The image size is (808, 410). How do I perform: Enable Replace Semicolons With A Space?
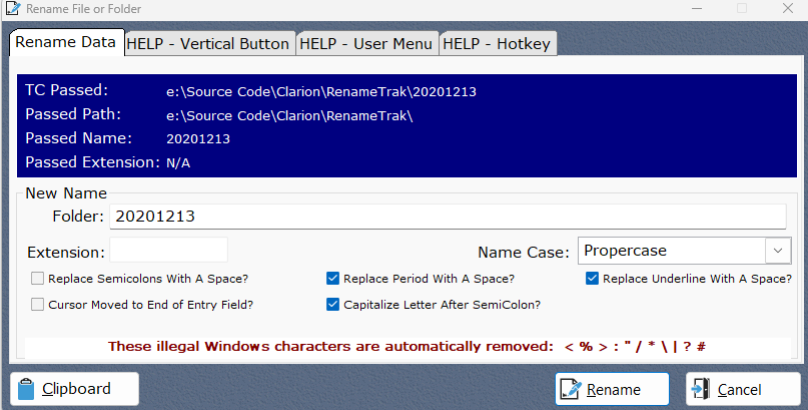click(x=38, y=279)
